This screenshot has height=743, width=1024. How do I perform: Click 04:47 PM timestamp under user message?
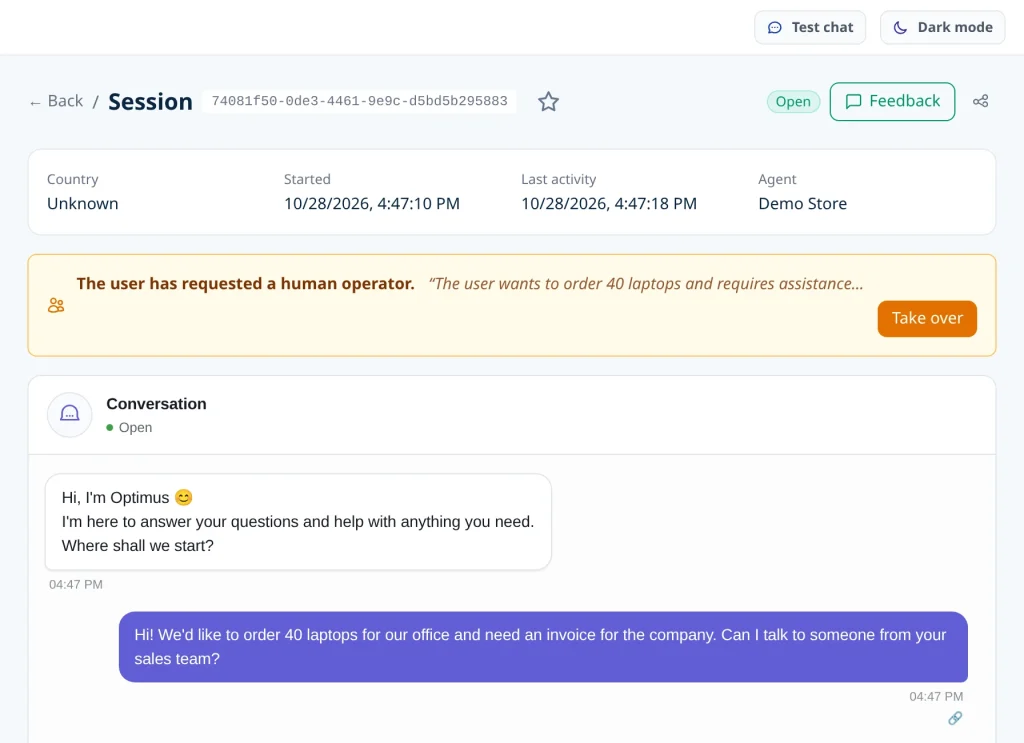coord(936,697)
